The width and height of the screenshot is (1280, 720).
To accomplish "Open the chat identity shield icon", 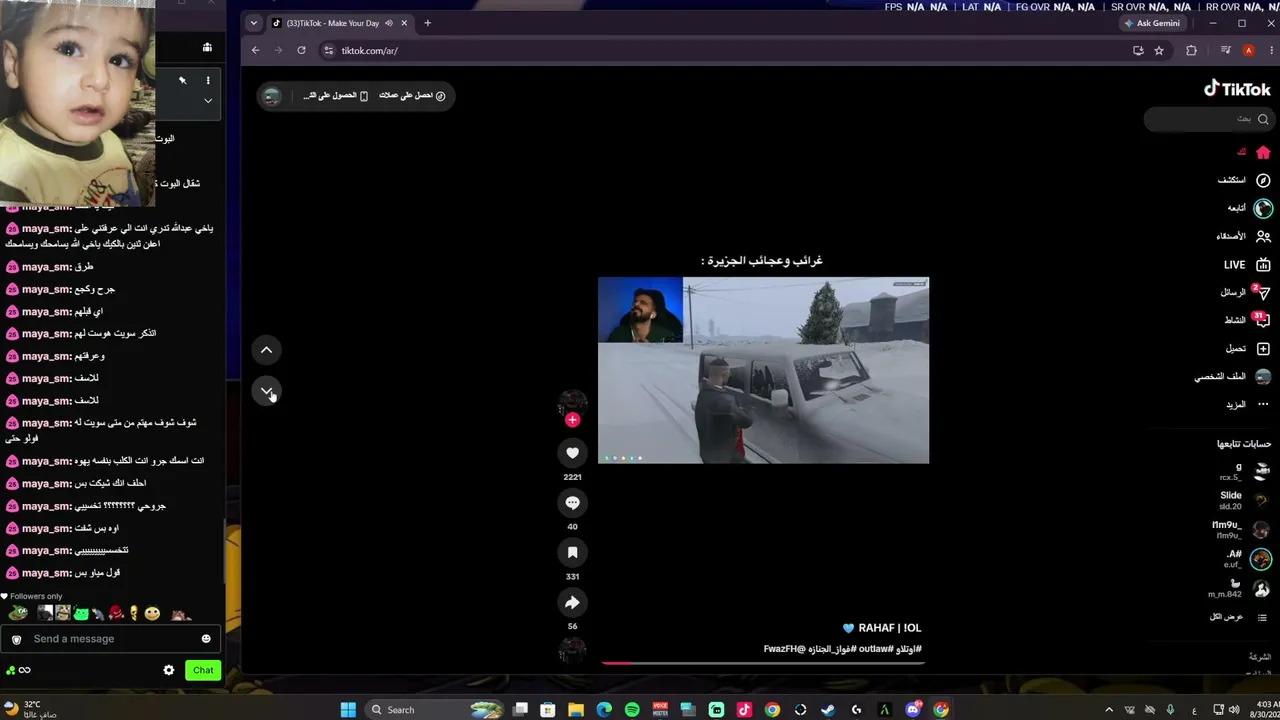I will click(x=16, y=639).
